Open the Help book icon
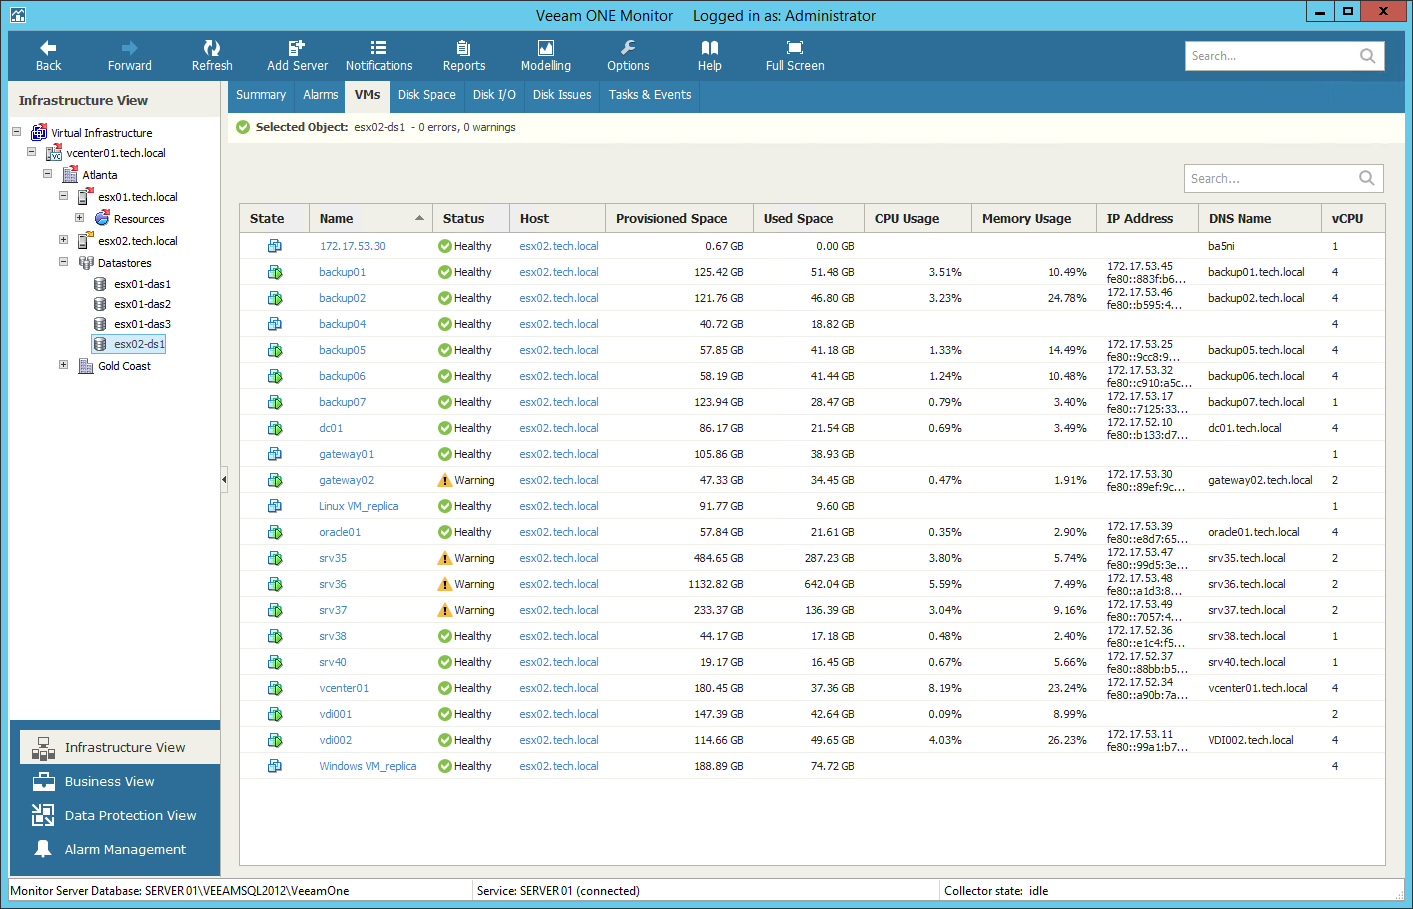The width and height of the screenshot is (1413, 909). click(x=710, y=48)
